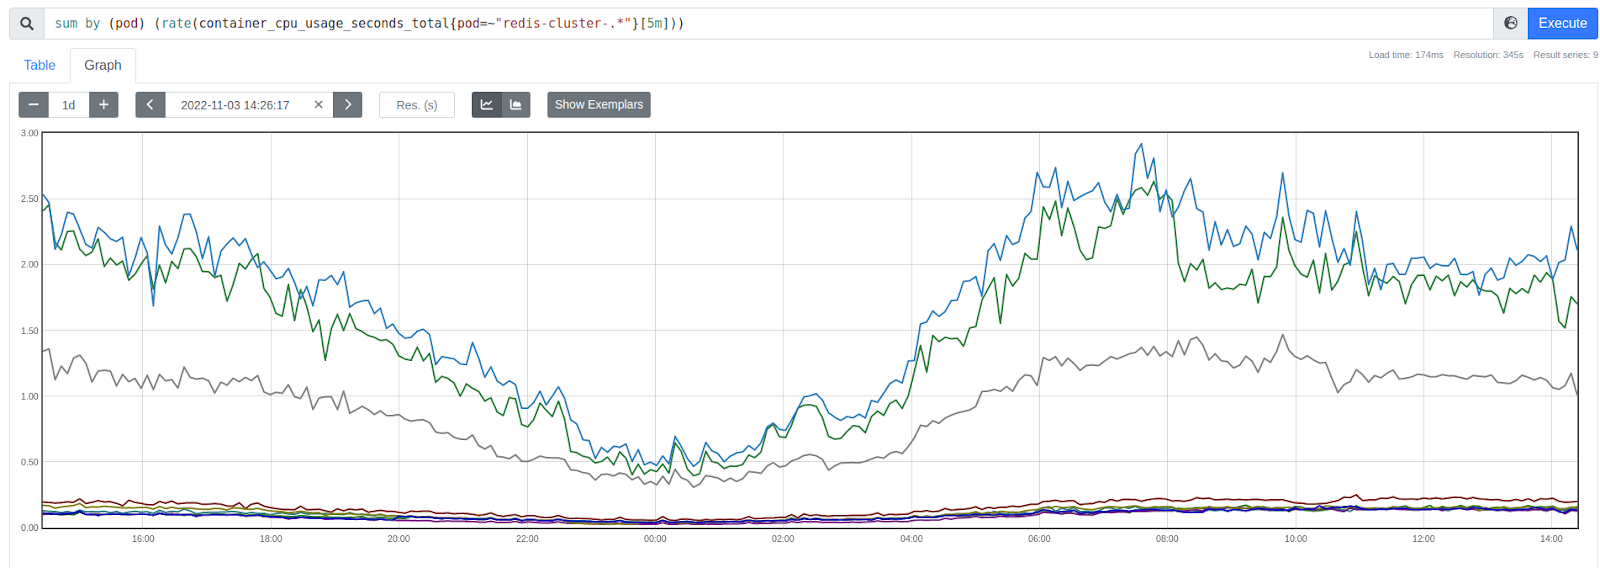Select the Graph tab
This screenshot has height=568, width=1600.
[103, 65]
